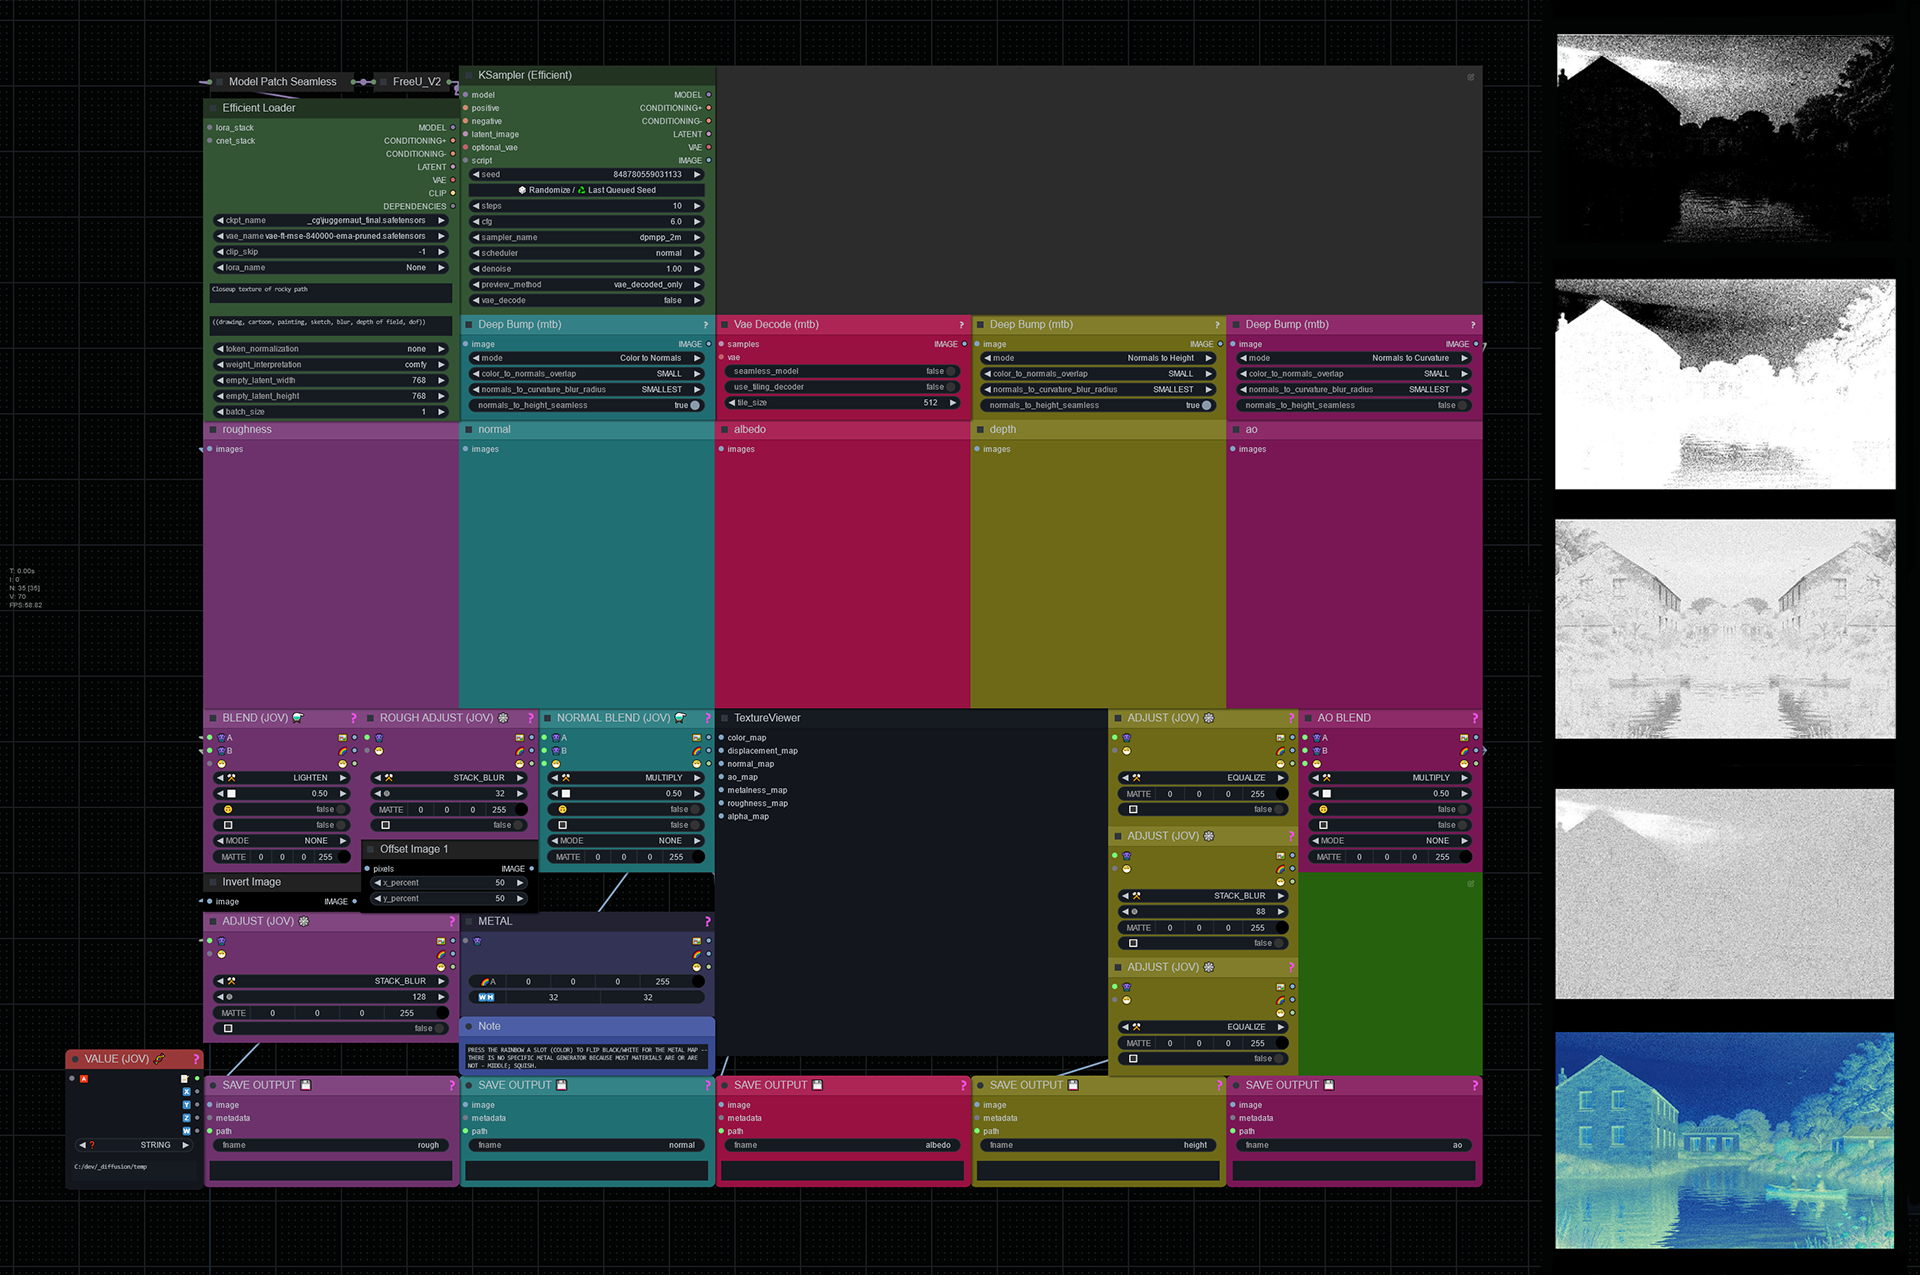The width and height of the screenshot is (1920, 1275).
Task: Click the help icon on the teal Deep Bump node
Action: tap(706, 325)
